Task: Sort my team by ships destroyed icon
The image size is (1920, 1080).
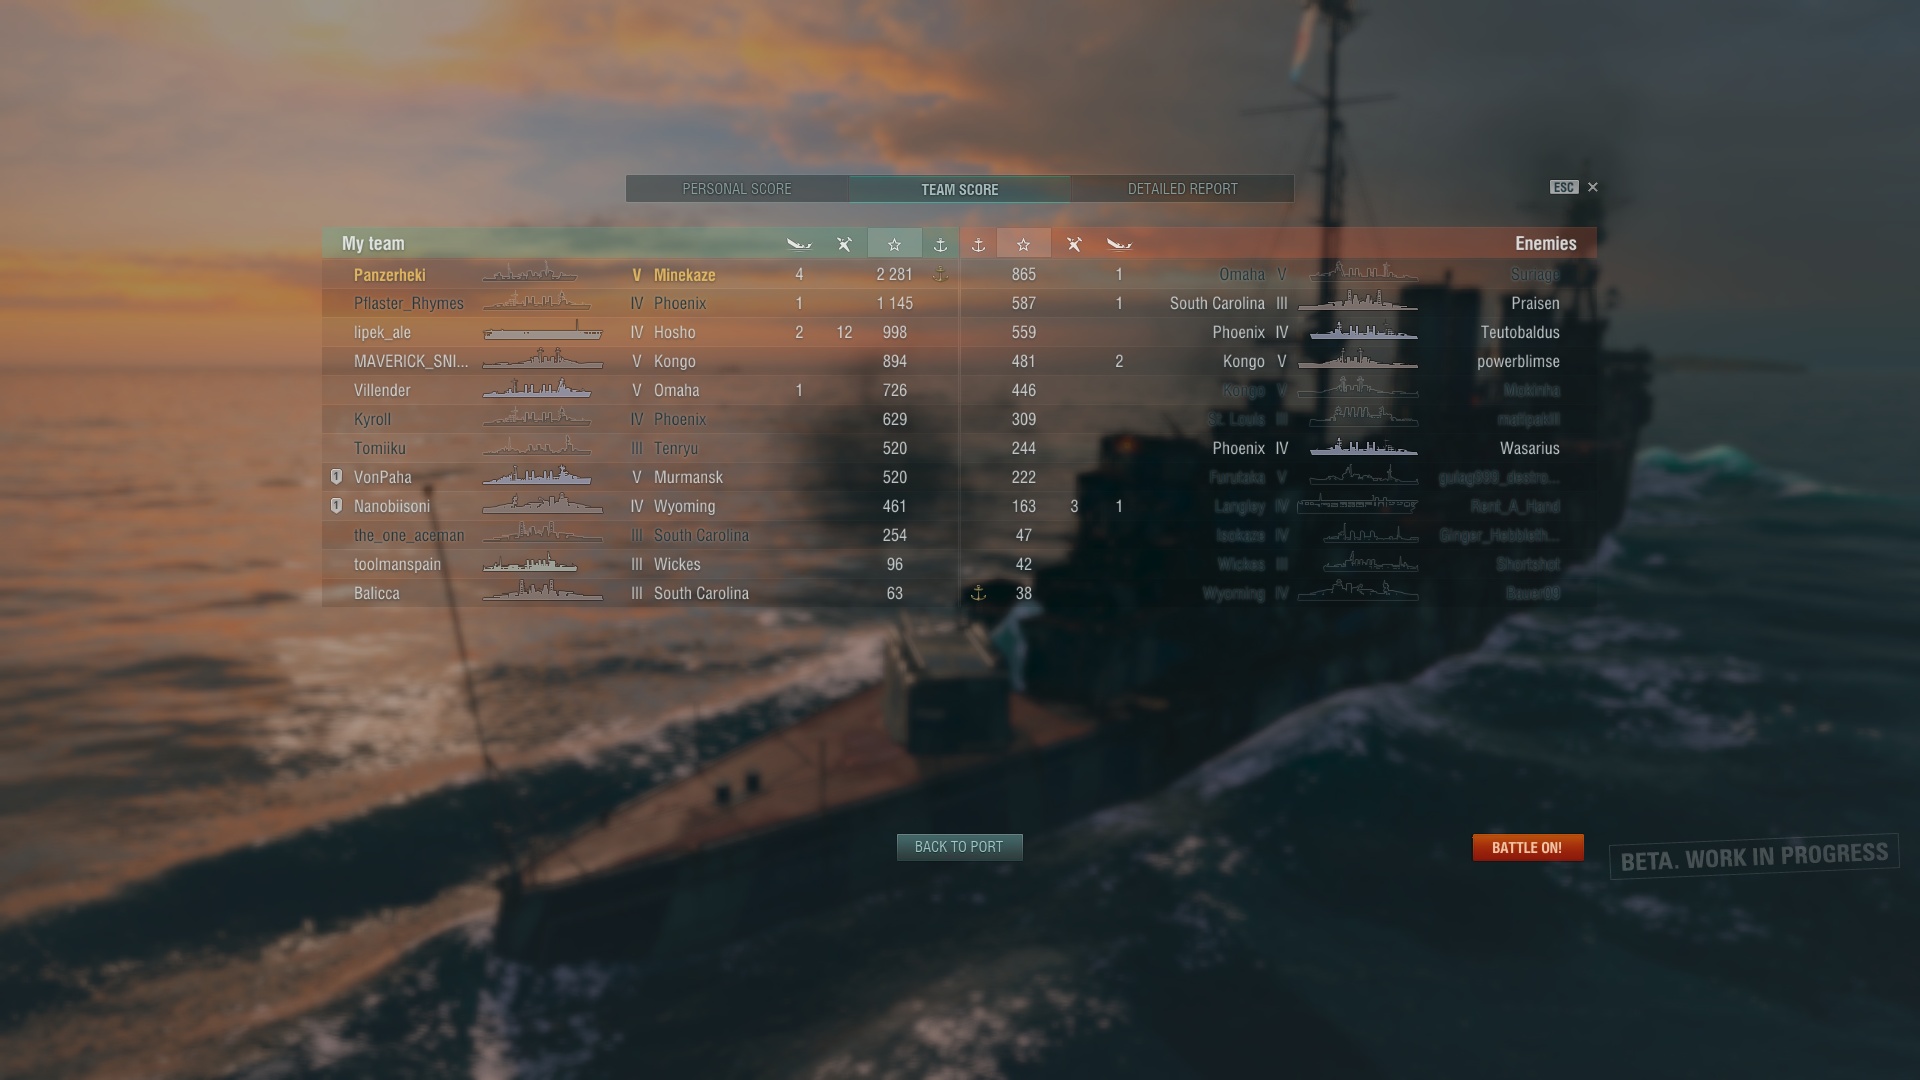Action: point(799,244)
